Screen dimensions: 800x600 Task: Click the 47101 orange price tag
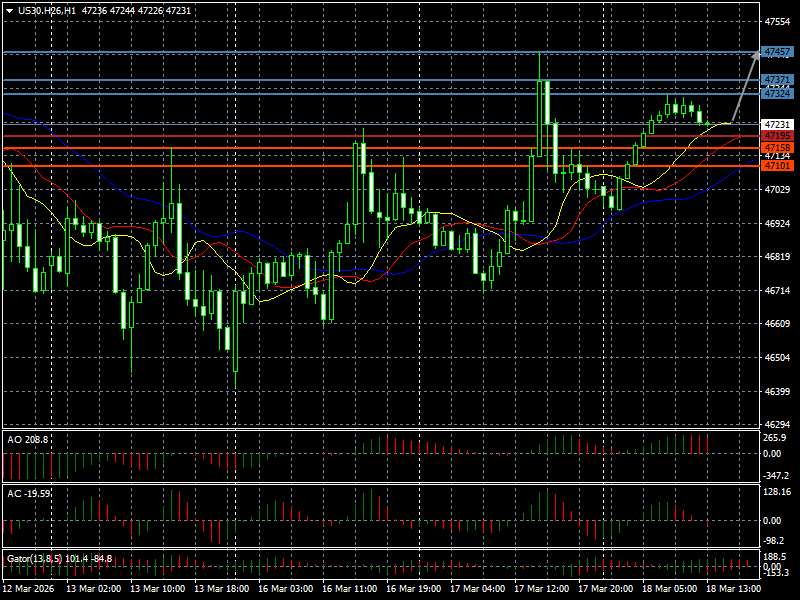(777, 166)
